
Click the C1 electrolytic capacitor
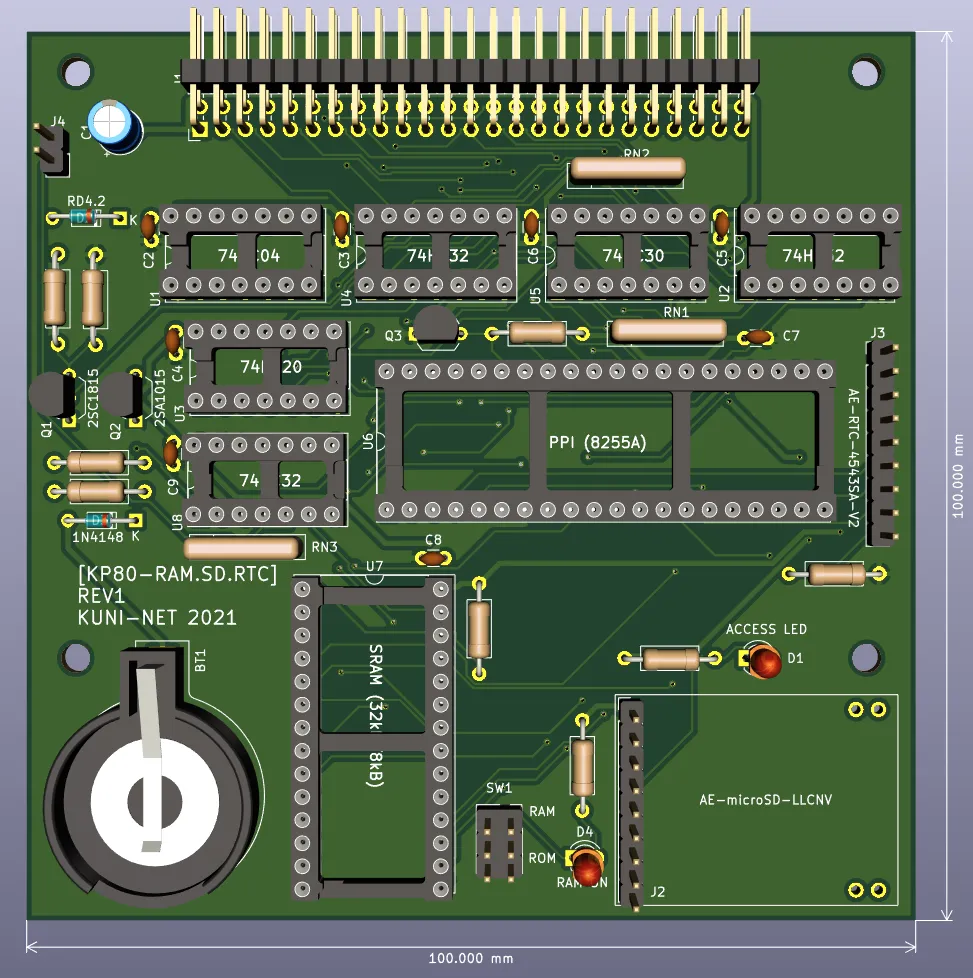[x=114, y=127]
